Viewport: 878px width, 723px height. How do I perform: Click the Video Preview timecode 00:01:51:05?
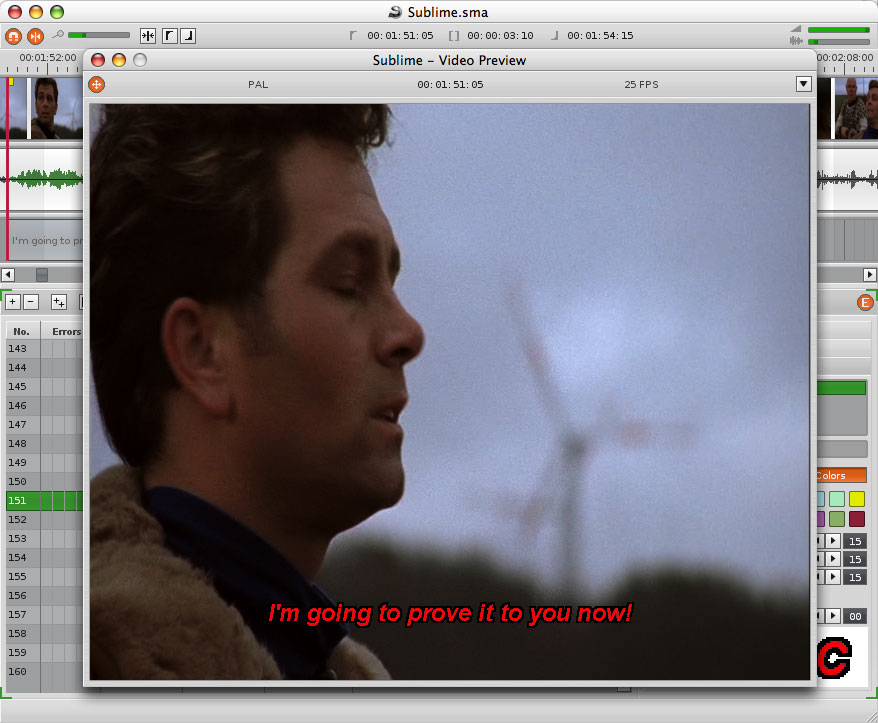450,85
